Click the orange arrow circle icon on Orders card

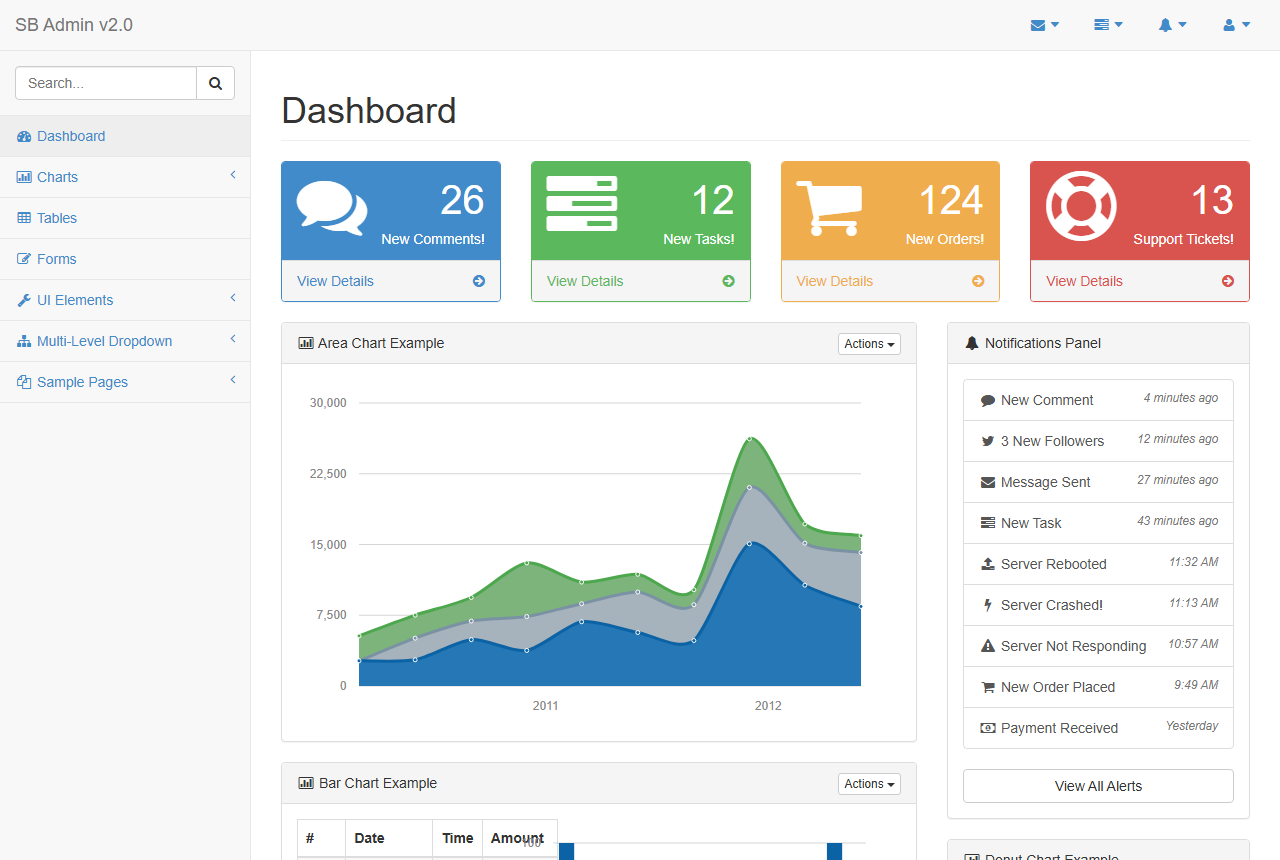click(978, 281)
